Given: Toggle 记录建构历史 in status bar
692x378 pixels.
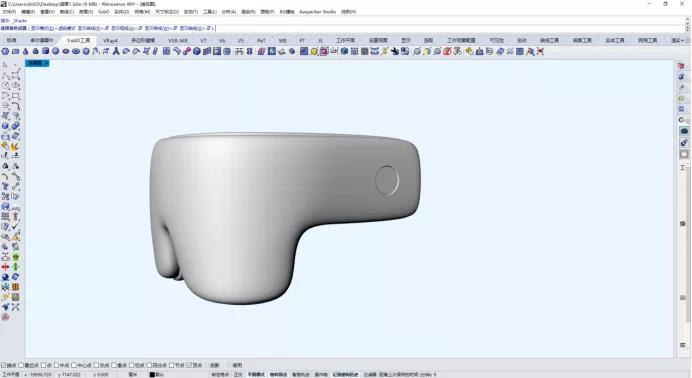Looking at the screenshot, I should pos(345,374).
